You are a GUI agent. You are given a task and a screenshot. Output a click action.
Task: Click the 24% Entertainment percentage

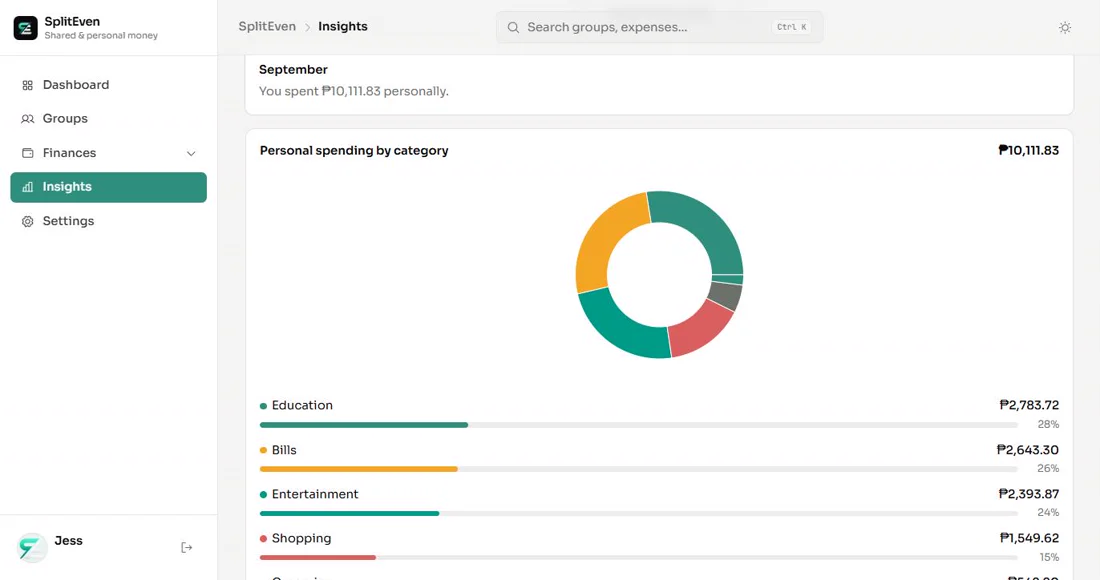coord(1048,513)
